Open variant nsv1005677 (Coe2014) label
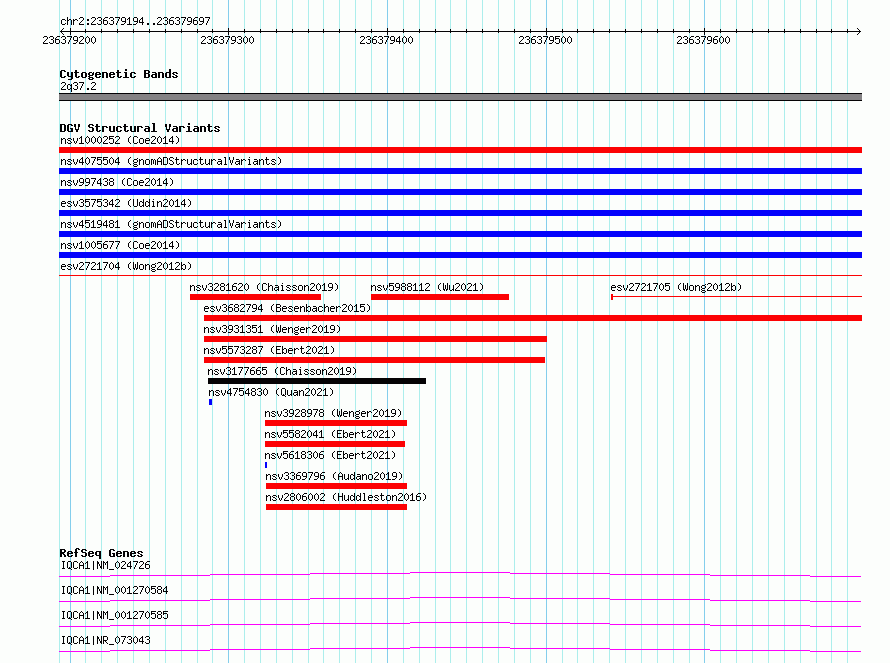The width and height of the screenshot is (890, 663). click(x=120, y=245)
